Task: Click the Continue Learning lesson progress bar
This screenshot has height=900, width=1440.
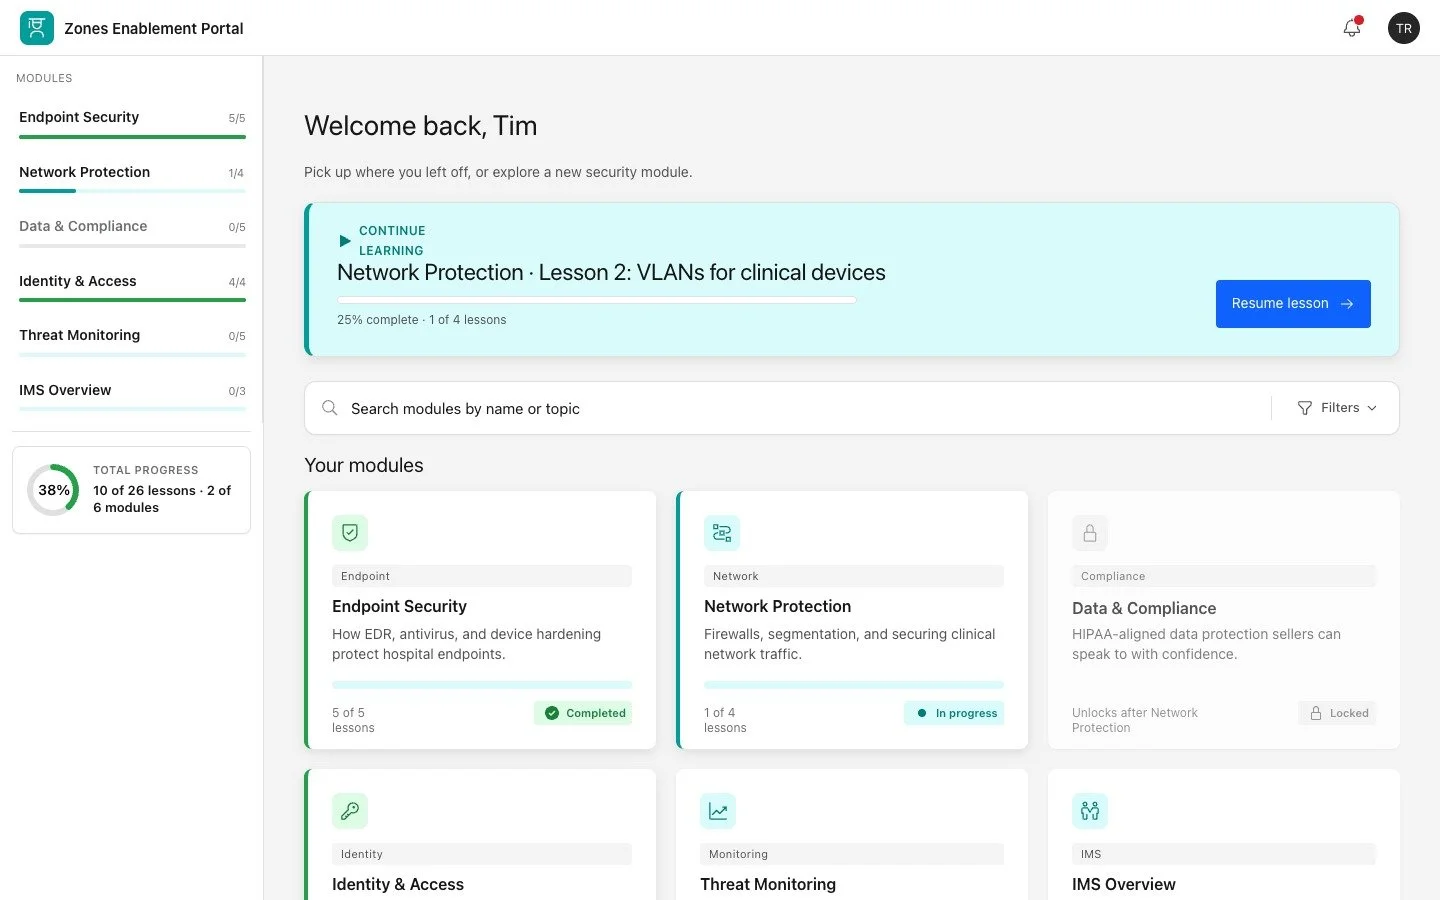Action: pos(597,300)
